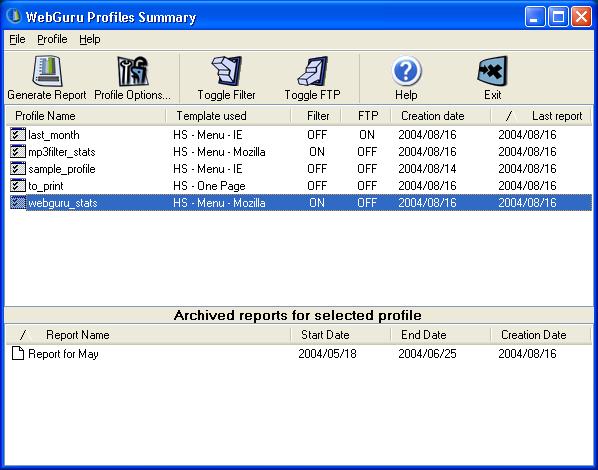Open the File menu

point(17,39)
